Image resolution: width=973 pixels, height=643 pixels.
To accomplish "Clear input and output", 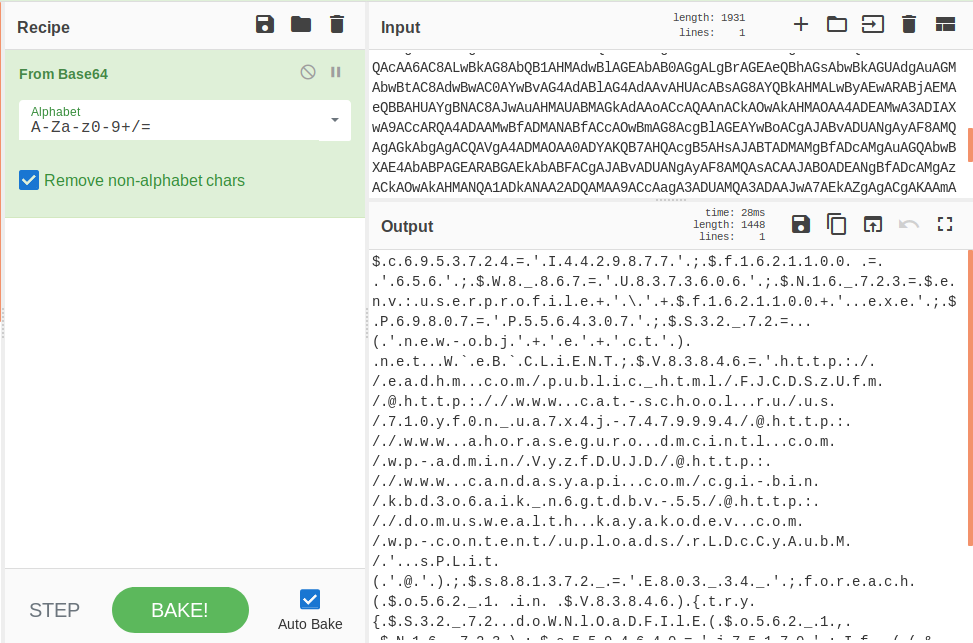I will (x=908, y=25).
